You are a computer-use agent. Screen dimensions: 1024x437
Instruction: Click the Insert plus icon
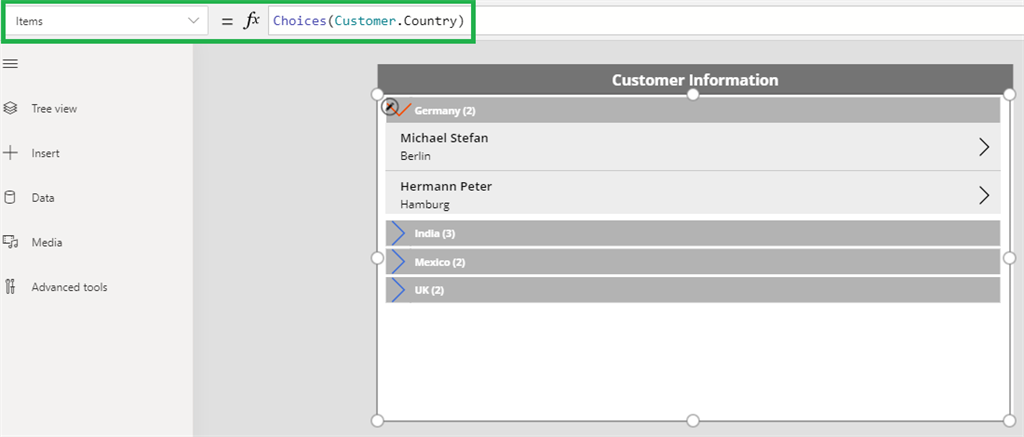coord(10,153)
